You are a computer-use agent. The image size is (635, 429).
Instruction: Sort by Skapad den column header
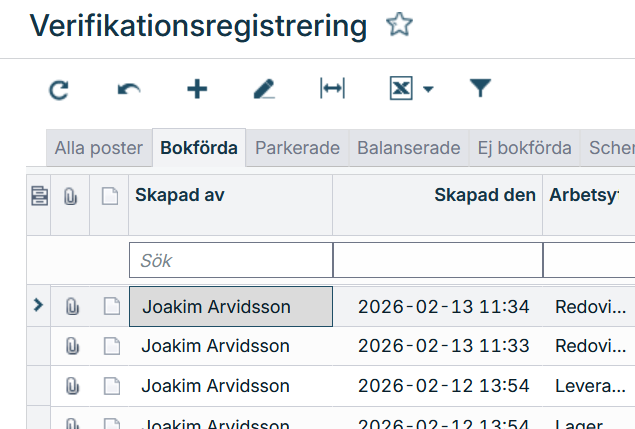[x=484, y=196]
